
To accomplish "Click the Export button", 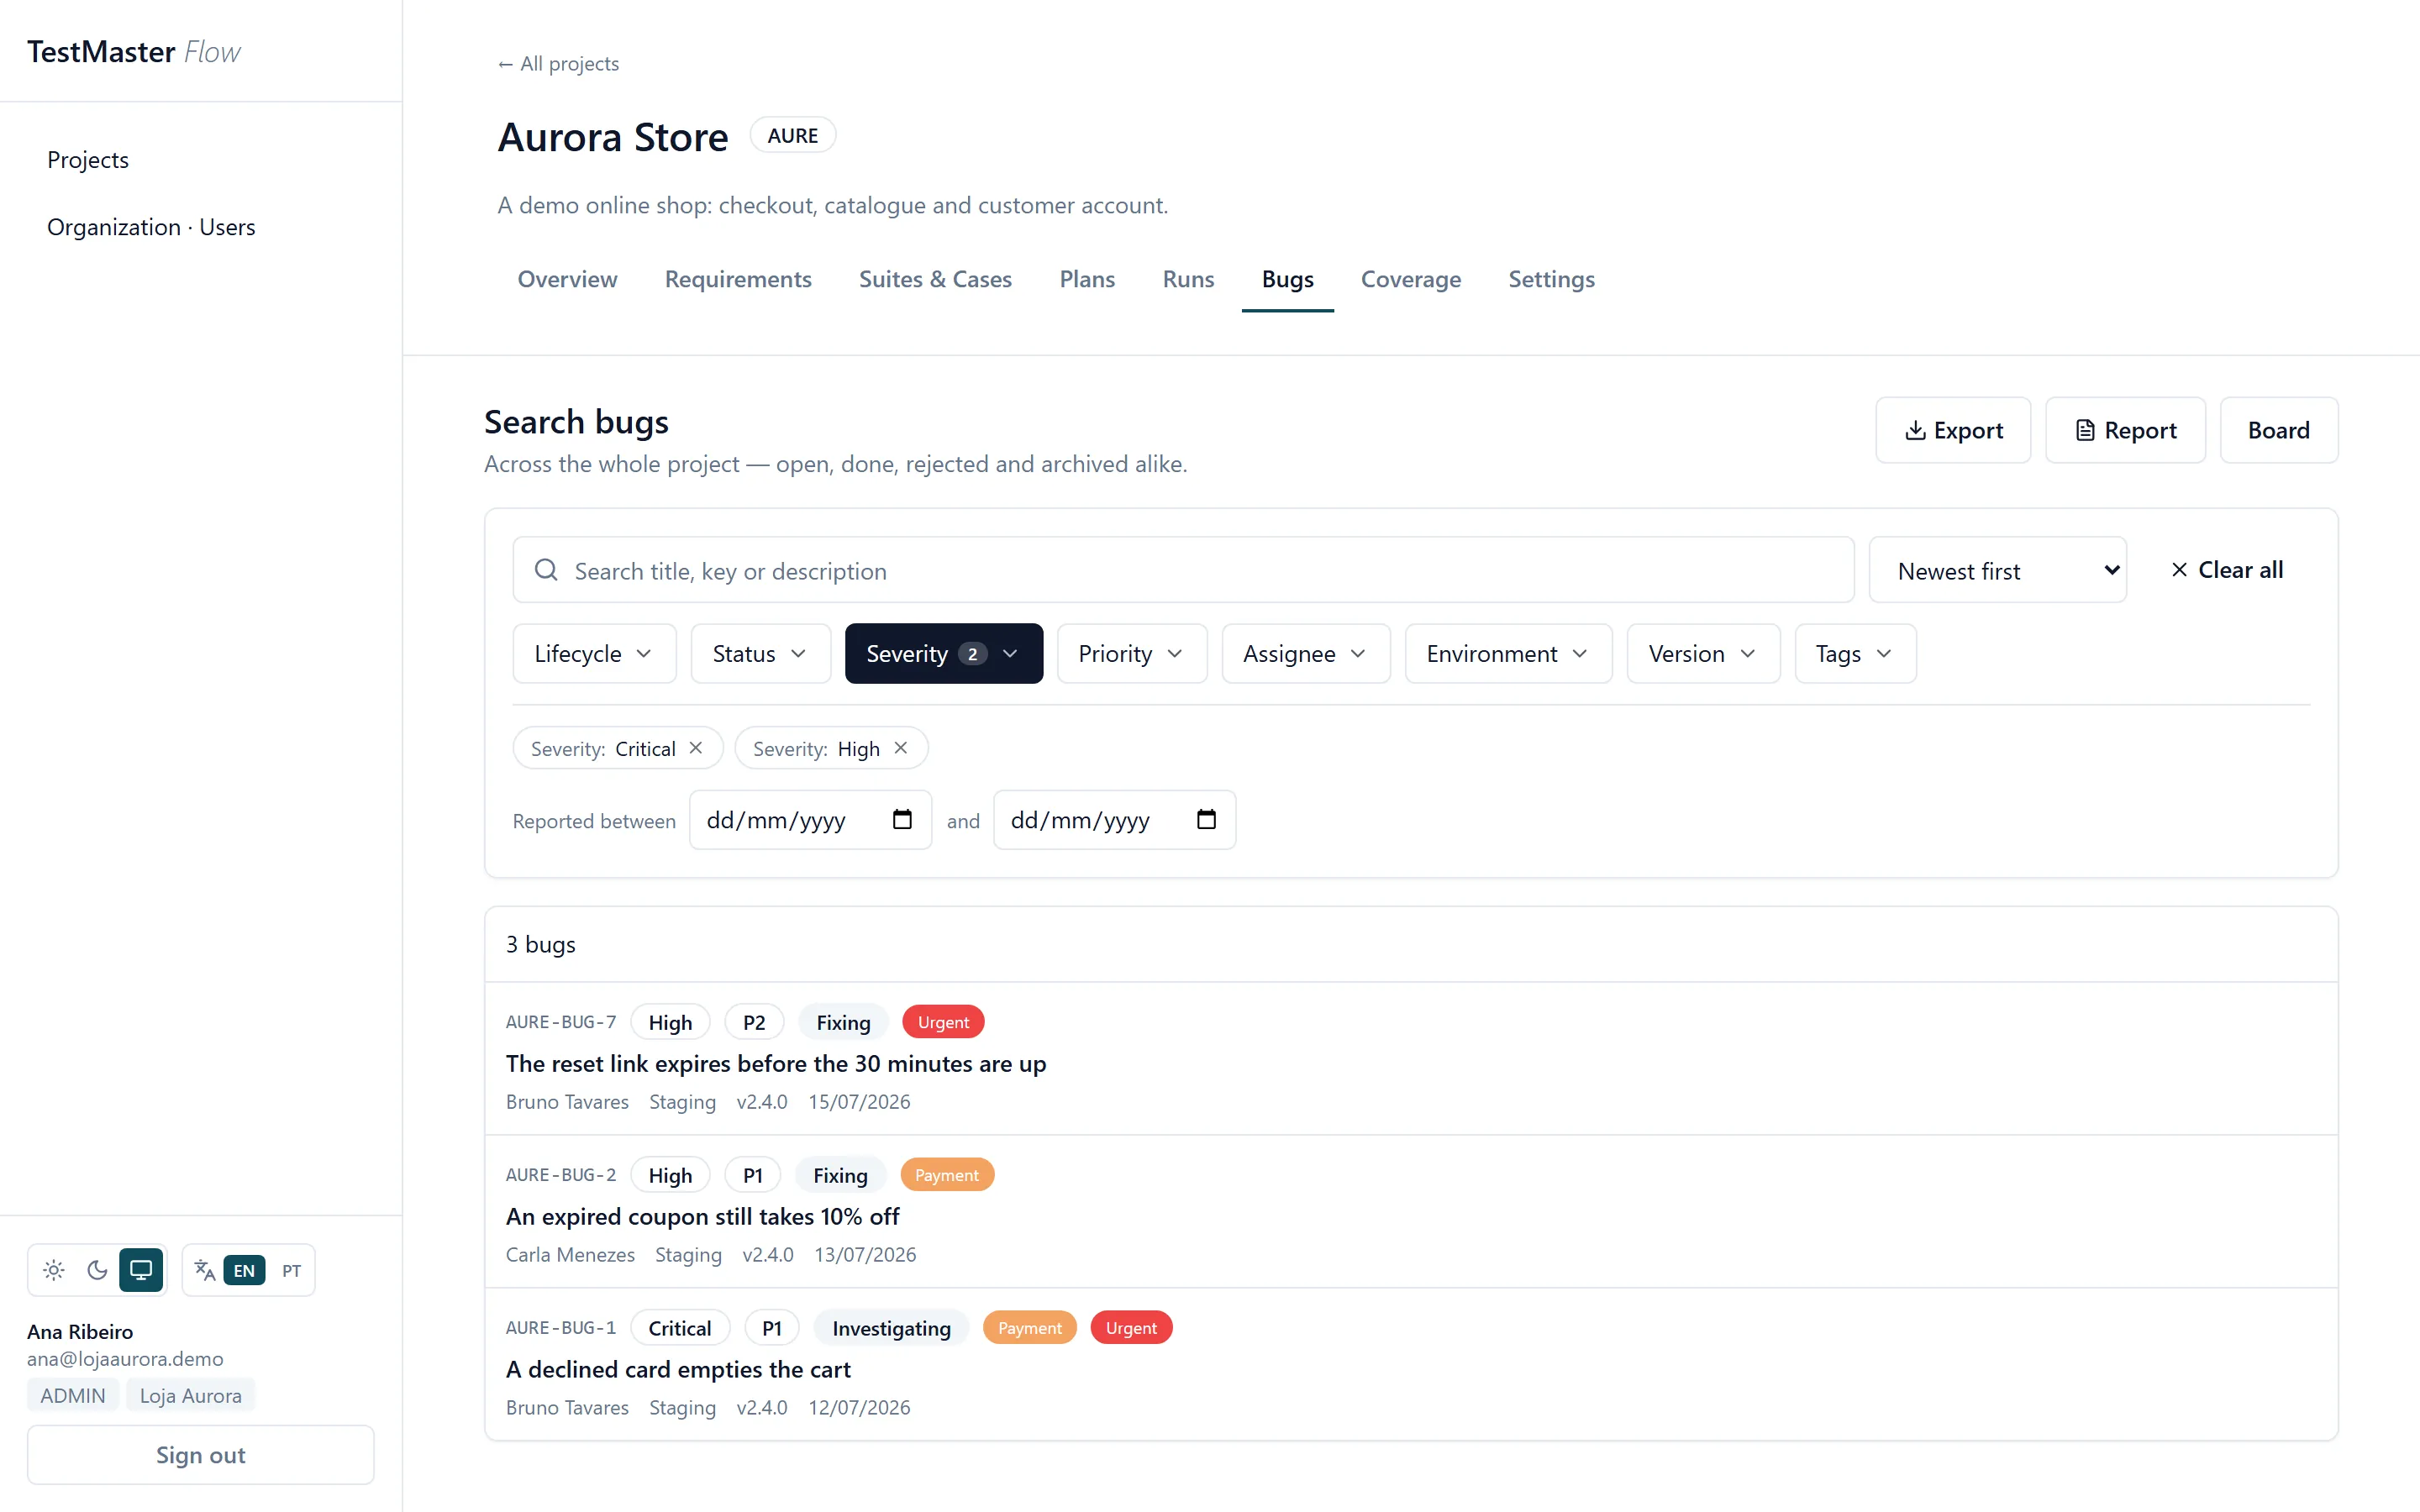I will [1953, 431].
